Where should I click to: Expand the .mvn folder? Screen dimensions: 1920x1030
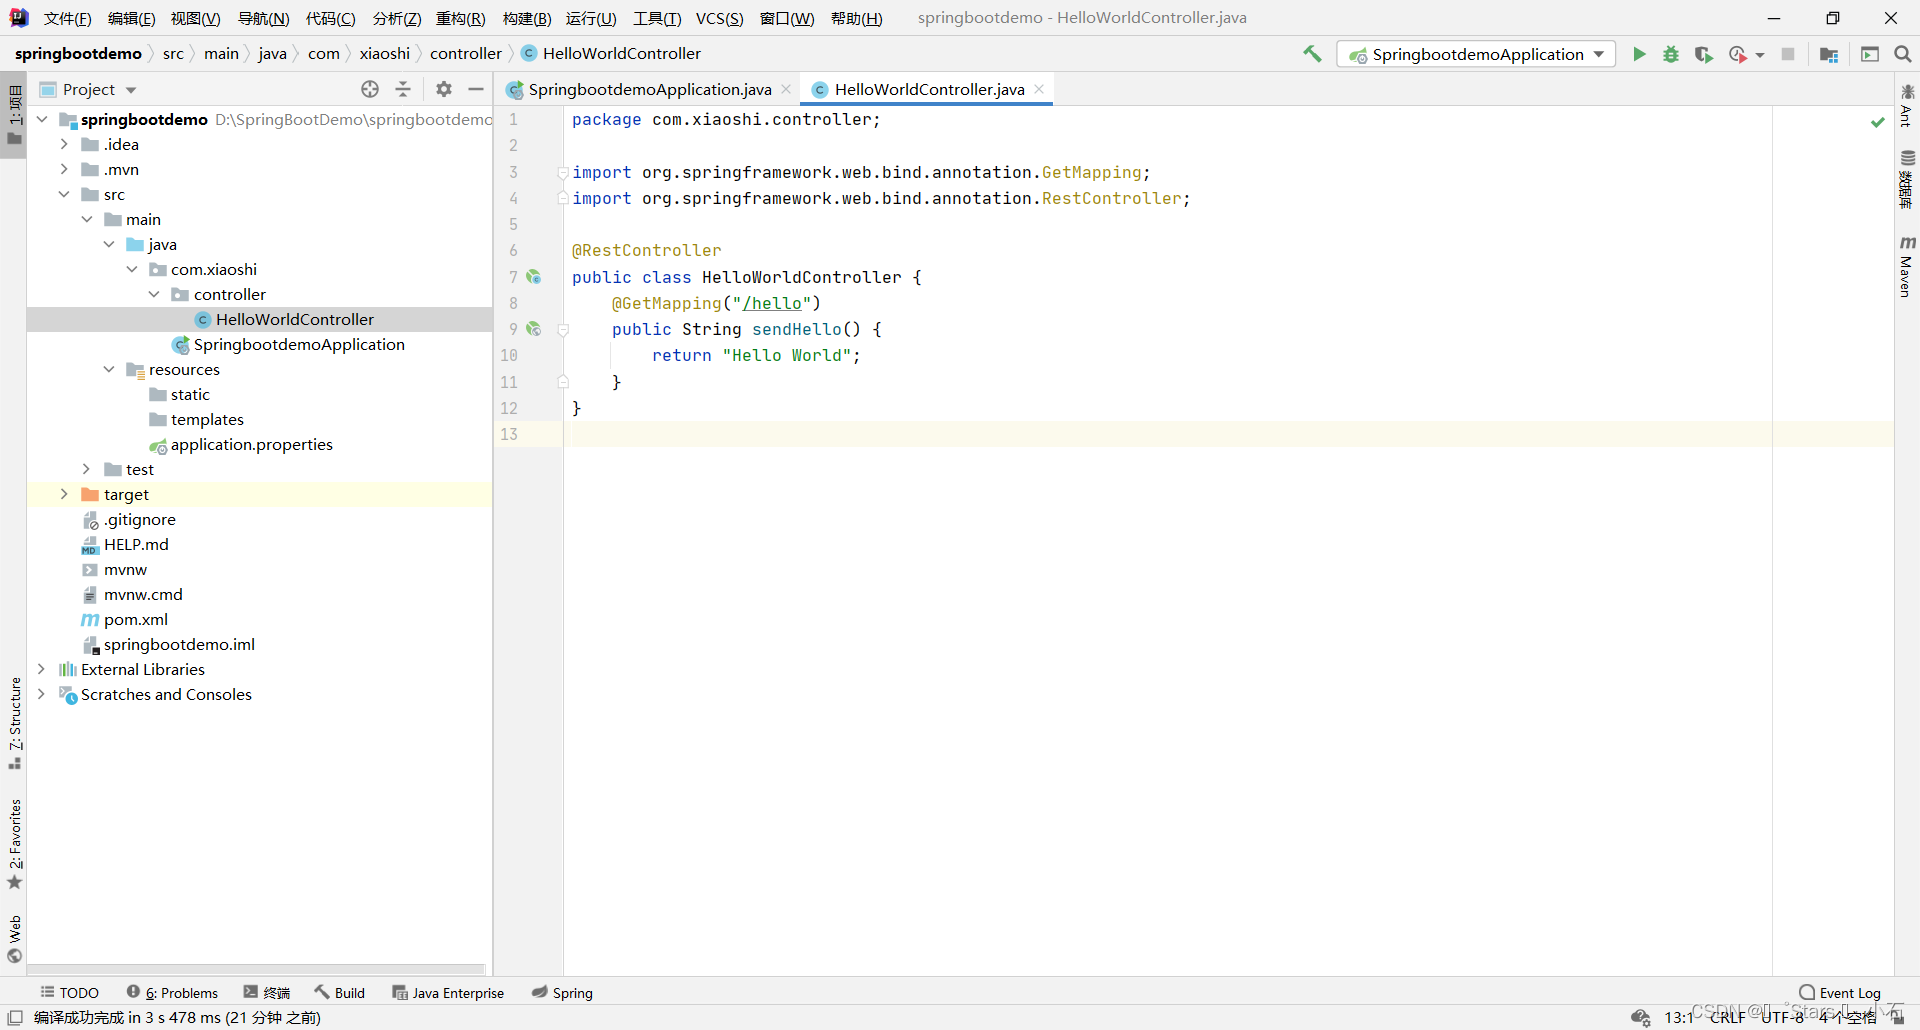click(64, 169)
